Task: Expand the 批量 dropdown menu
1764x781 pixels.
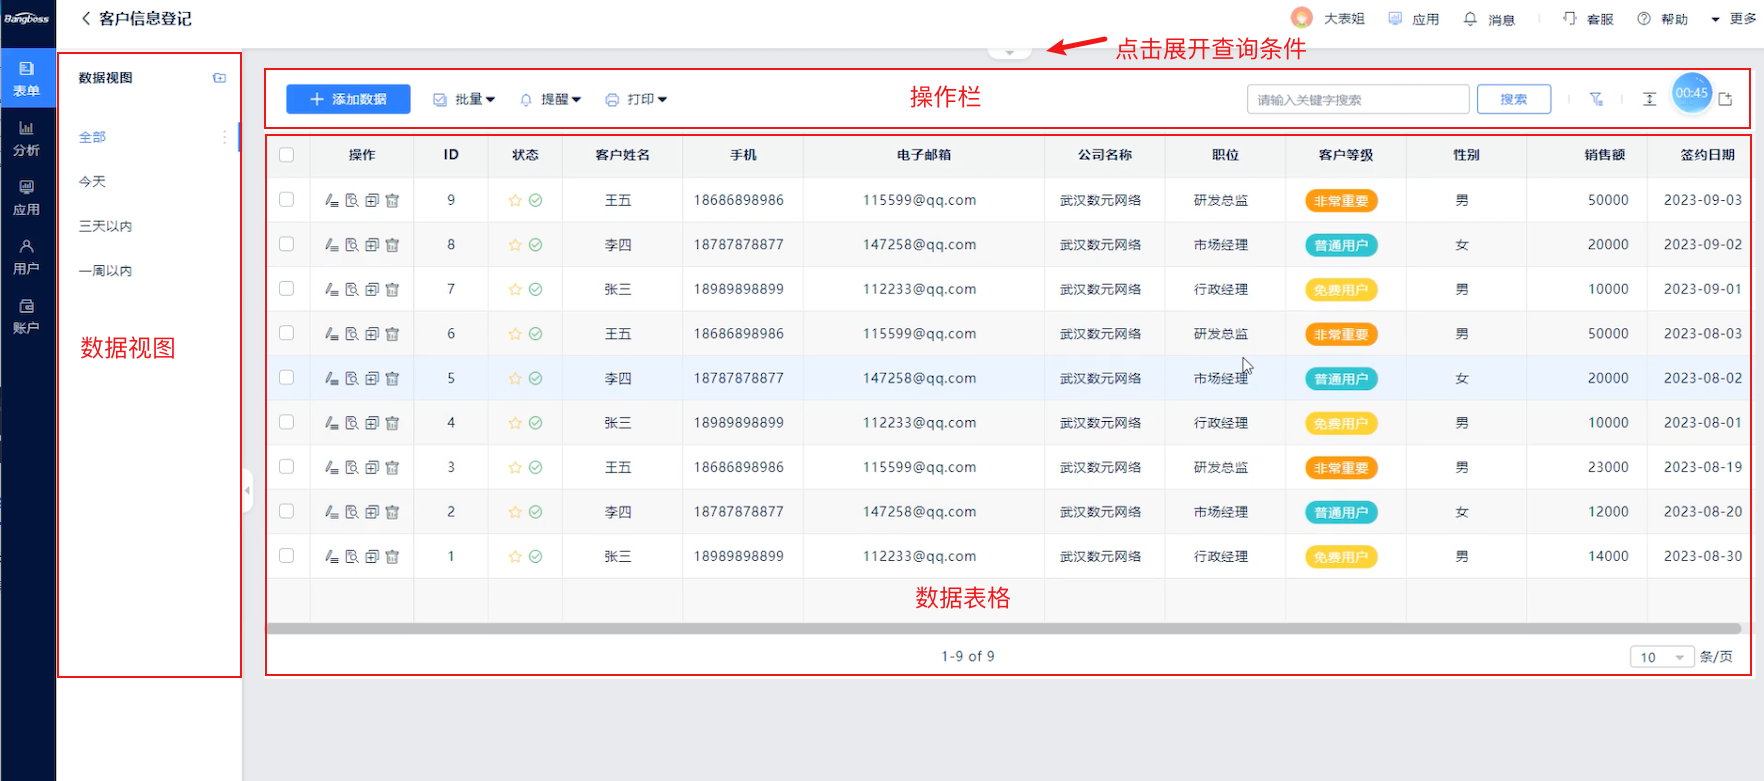Action: (x=465, y=99)
